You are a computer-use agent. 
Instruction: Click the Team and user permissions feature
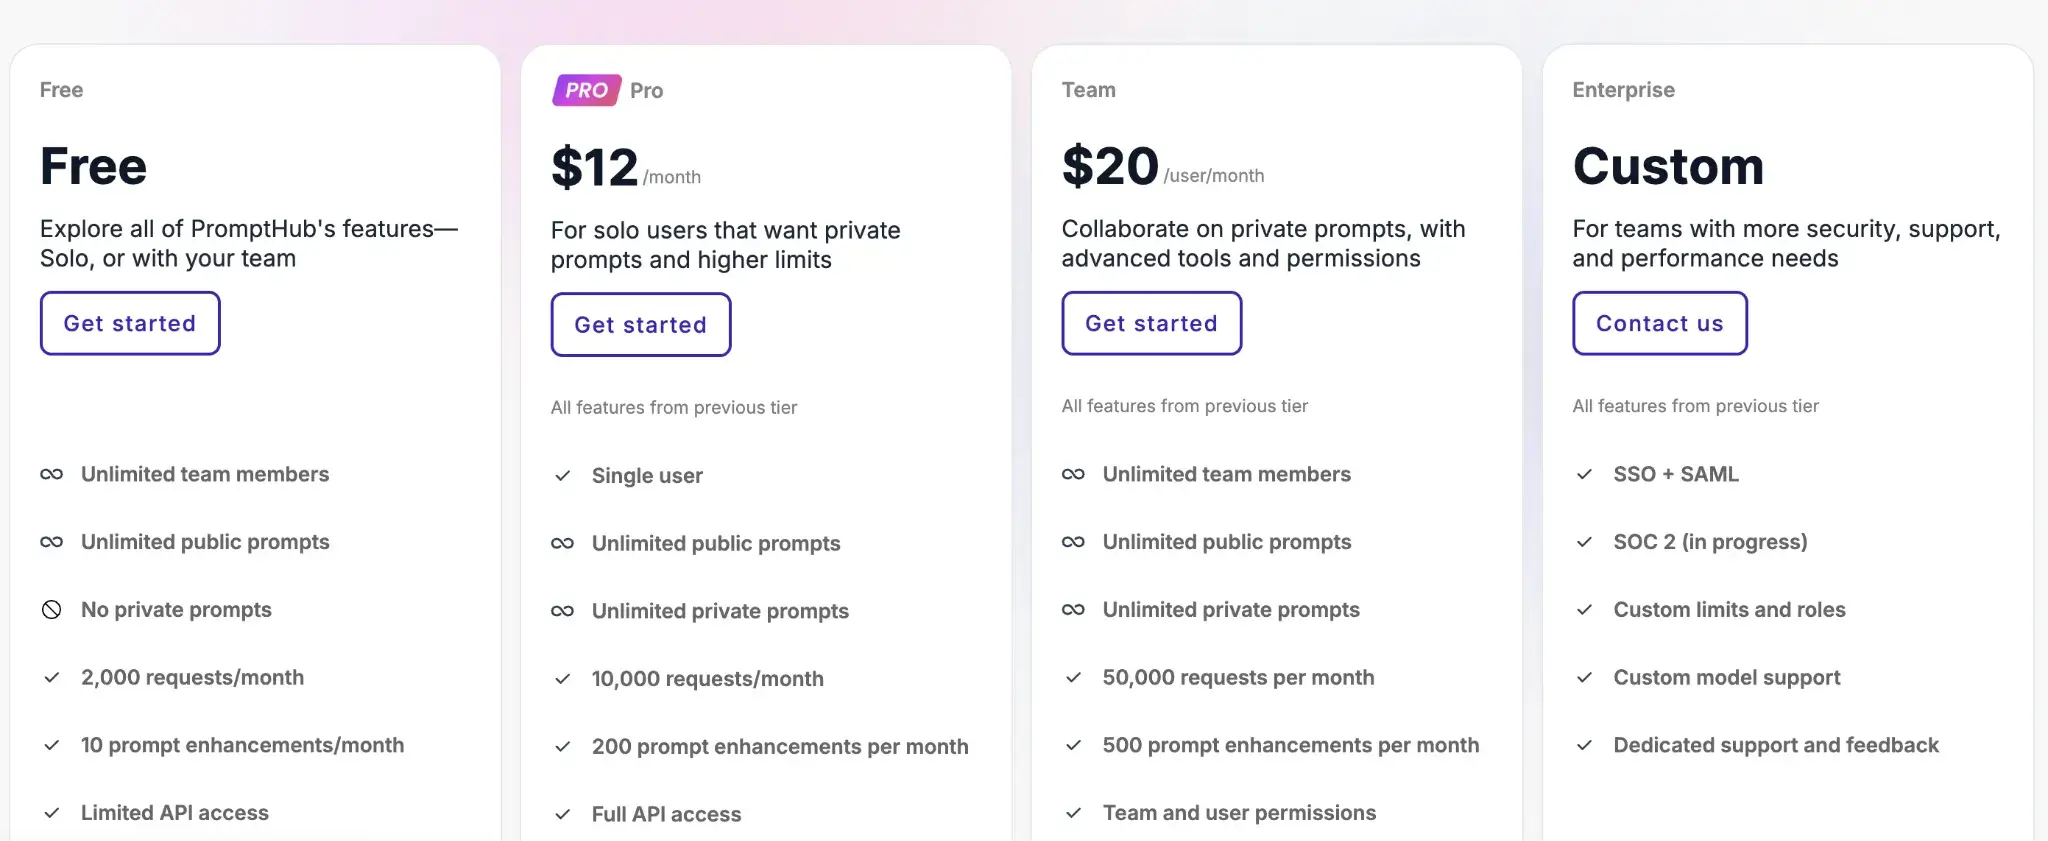tap(1239, 813)
